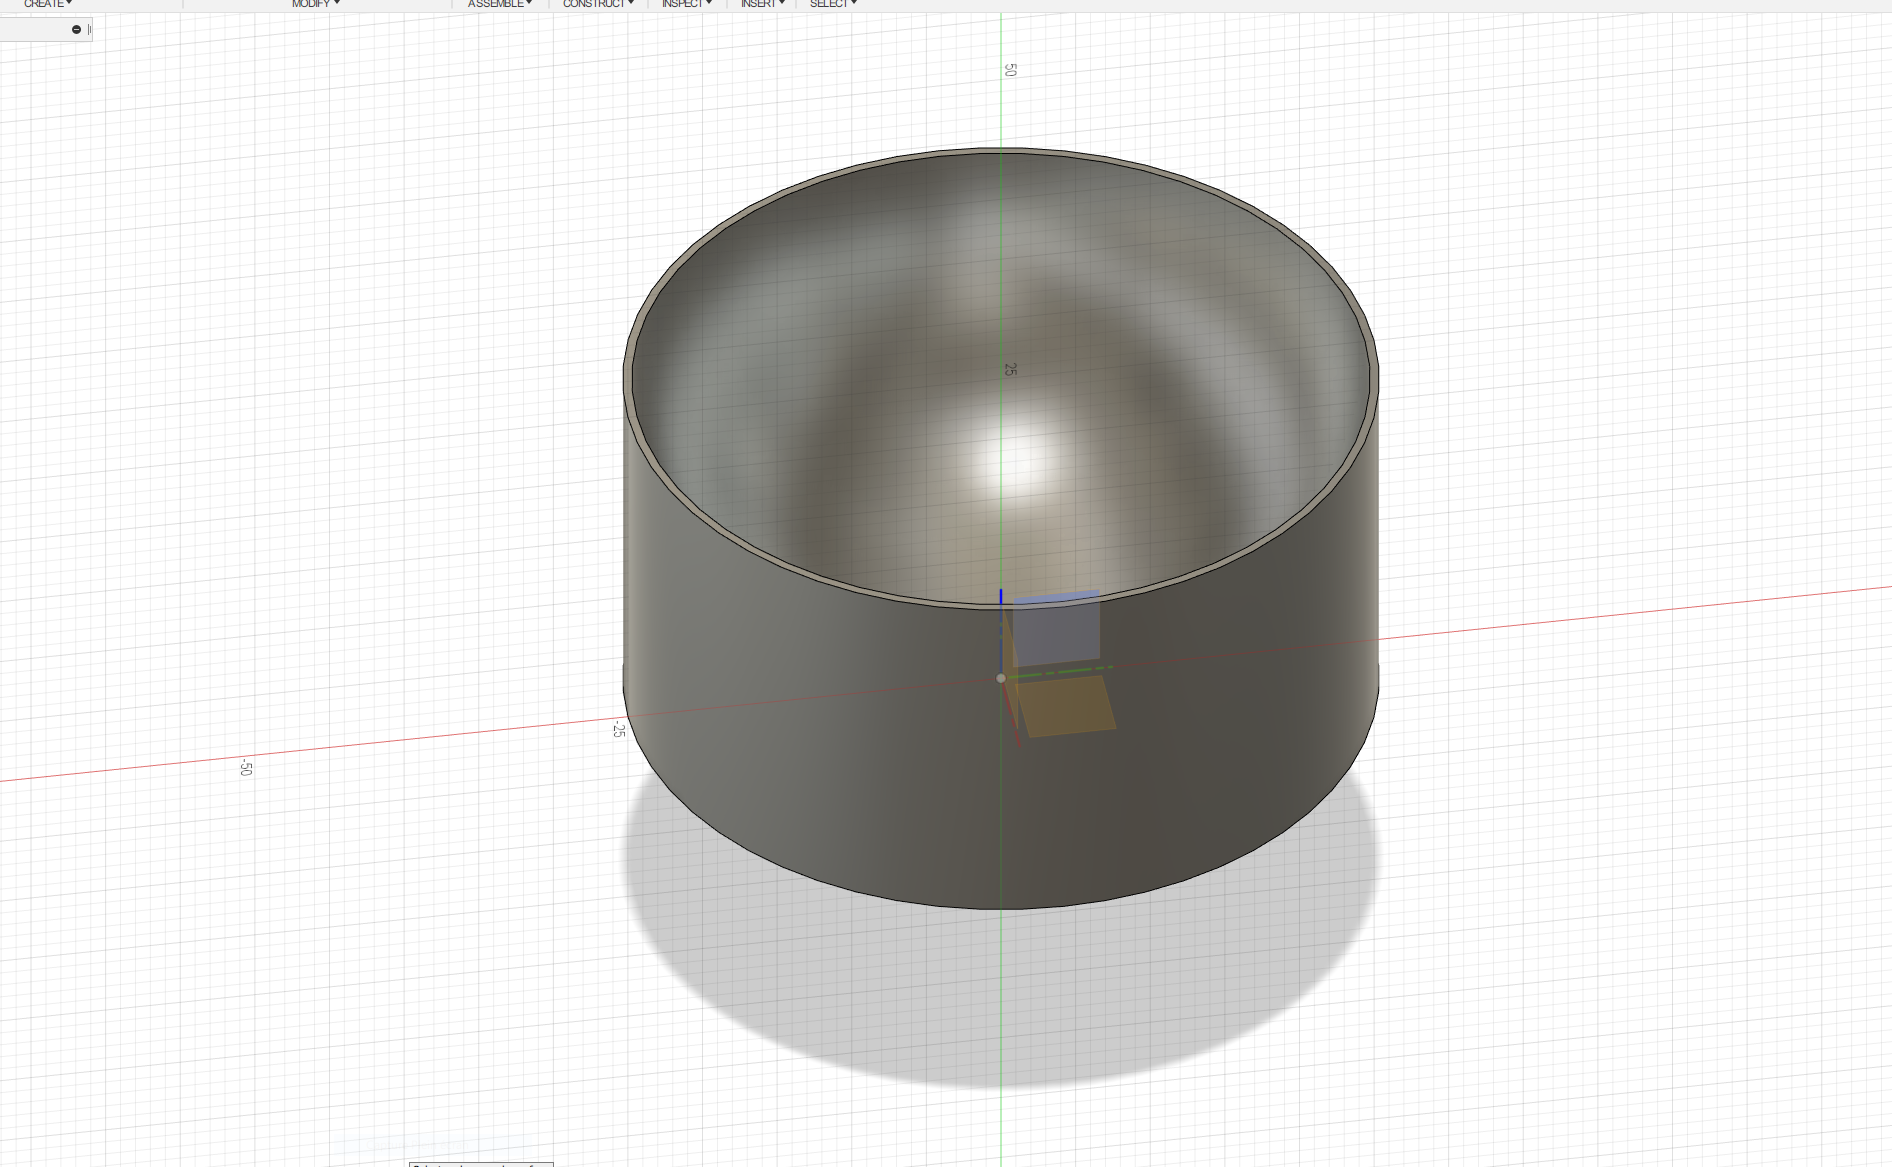This screenshot has width=1892, height=1167.
Task: Open the ASSEMBLE dropdown menu
Action: (500, 4)
